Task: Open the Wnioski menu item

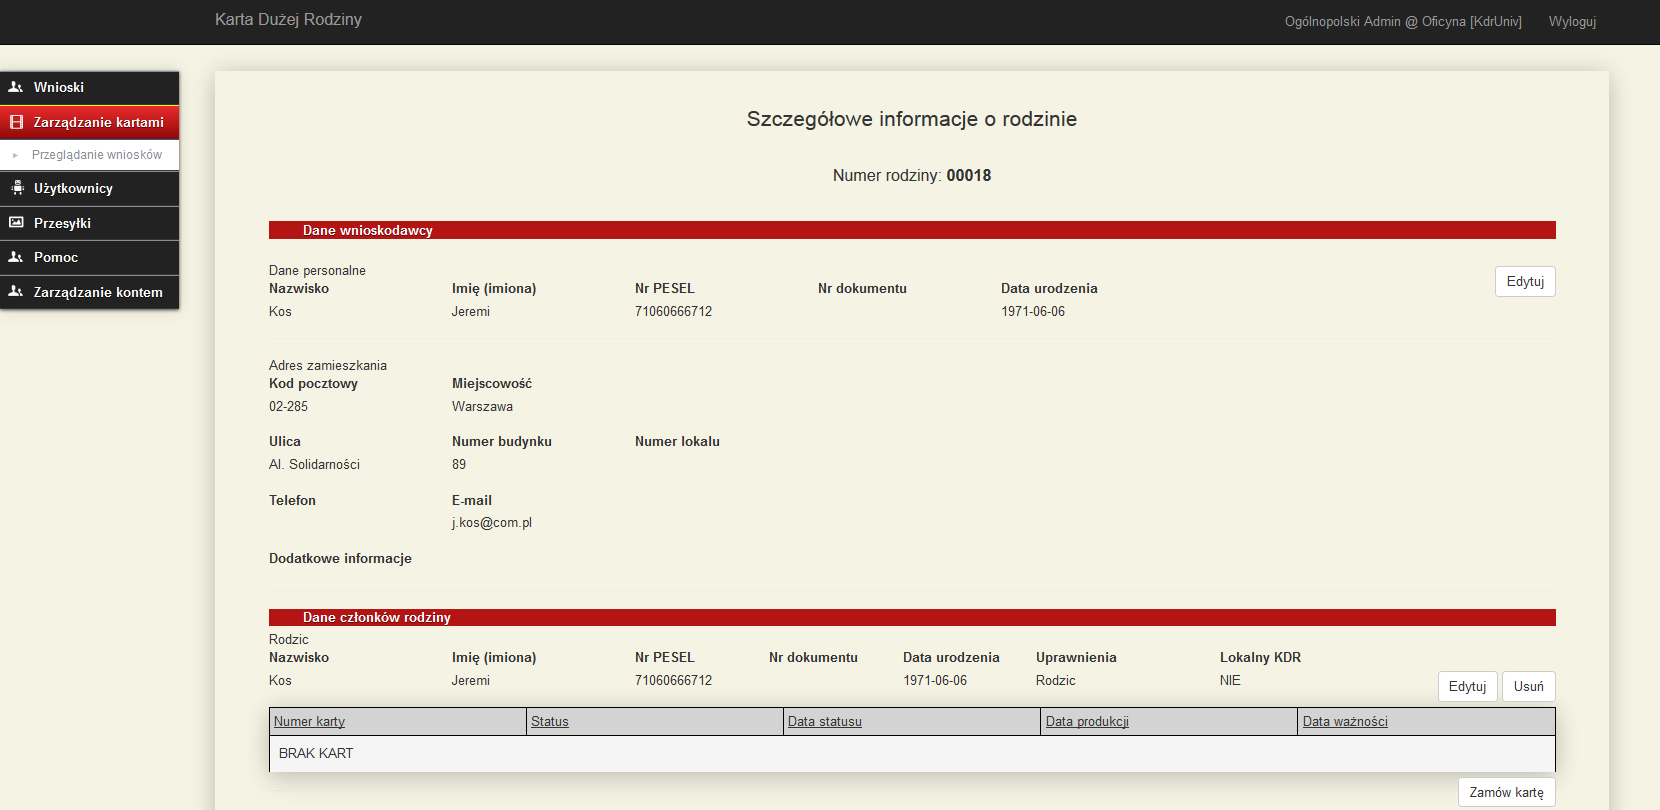Action: (90, 87)
